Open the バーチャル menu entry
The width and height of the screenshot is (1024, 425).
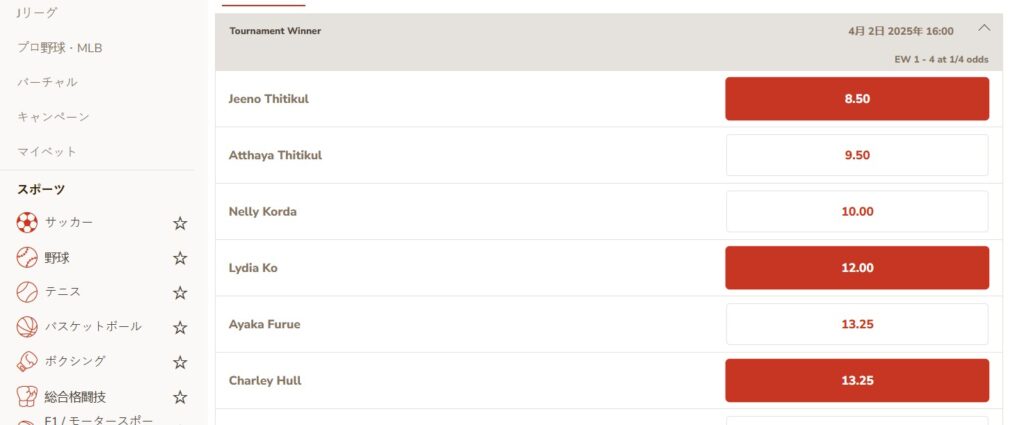coord(47,82)
